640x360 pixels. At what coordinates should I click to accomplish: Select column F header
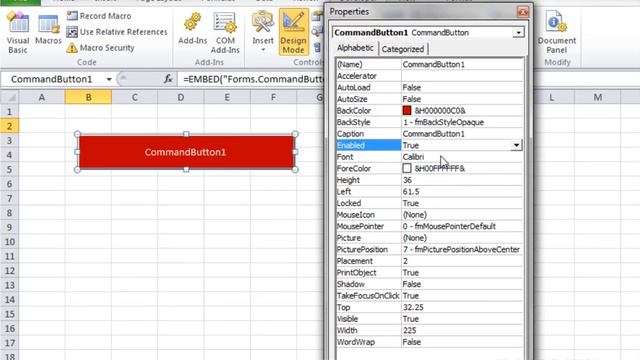click(x=273, y=97)
